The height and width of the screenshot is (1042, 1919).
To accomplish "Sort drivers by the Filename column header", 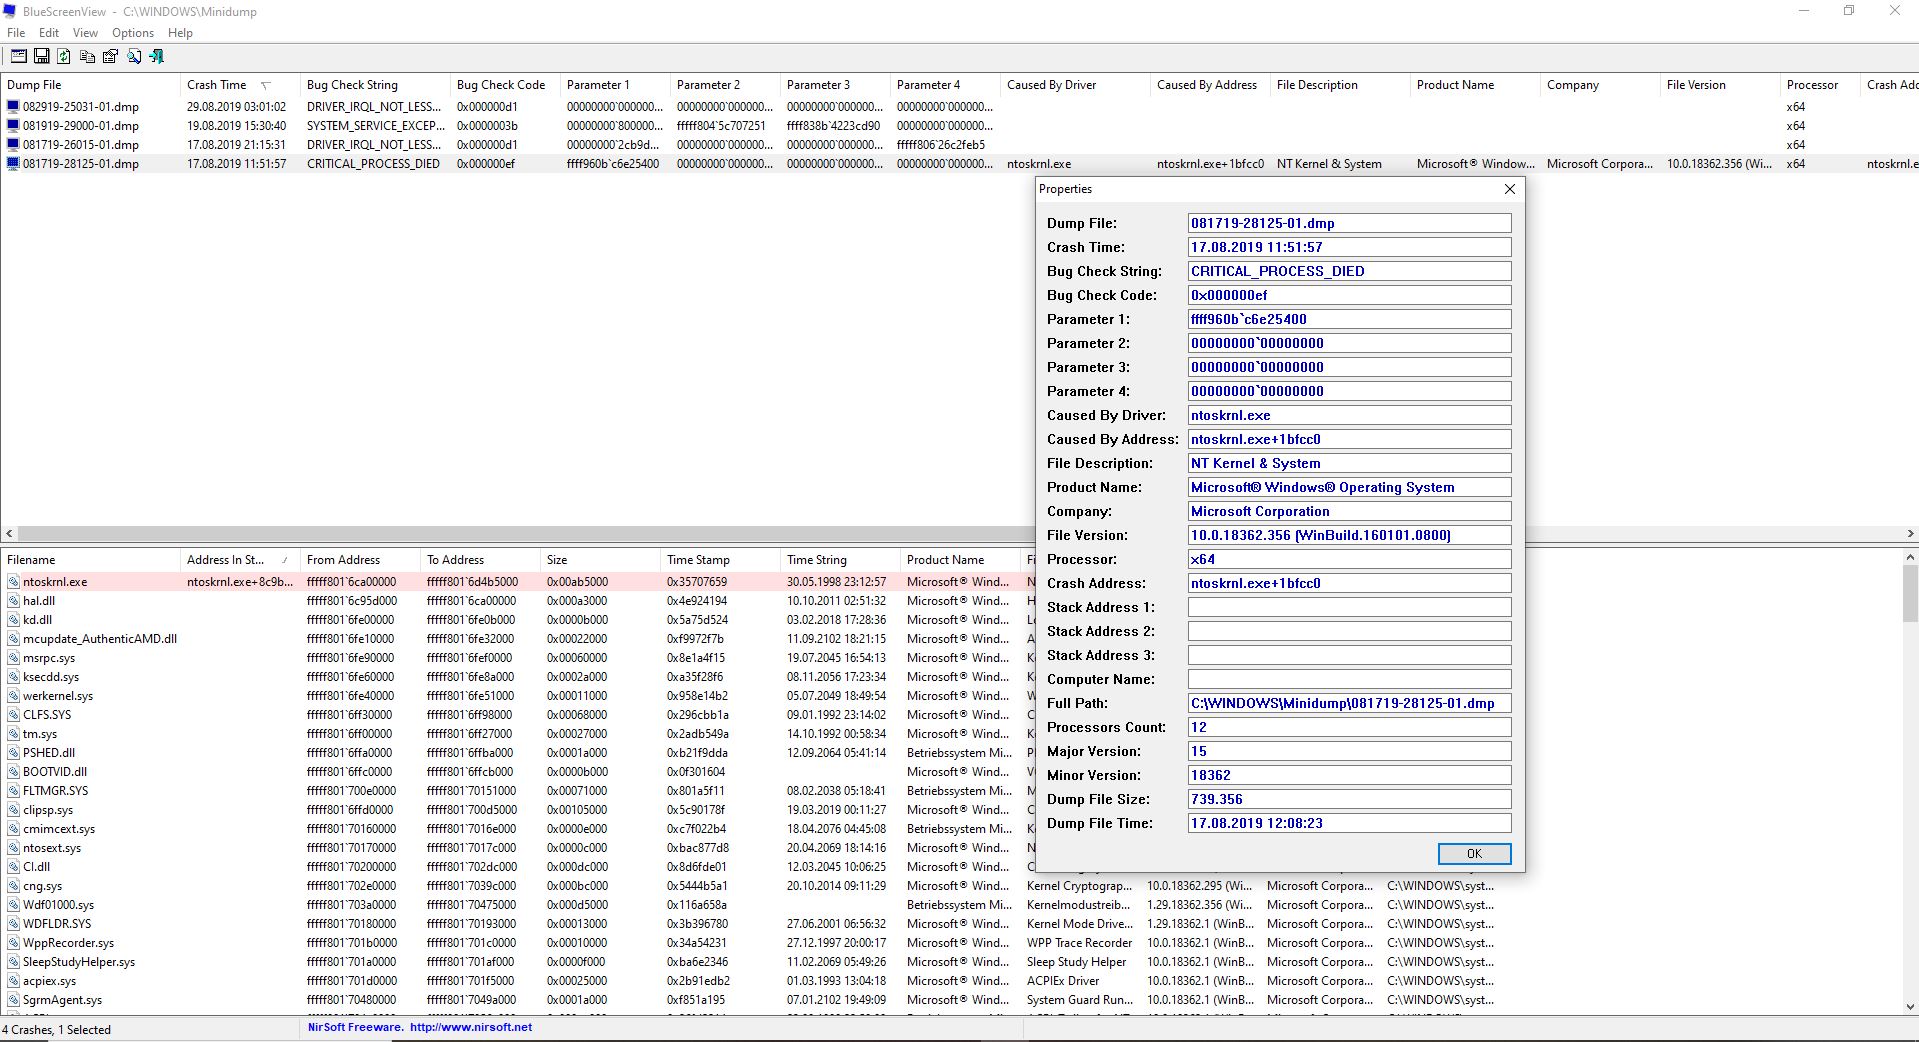I will point(90,560).
